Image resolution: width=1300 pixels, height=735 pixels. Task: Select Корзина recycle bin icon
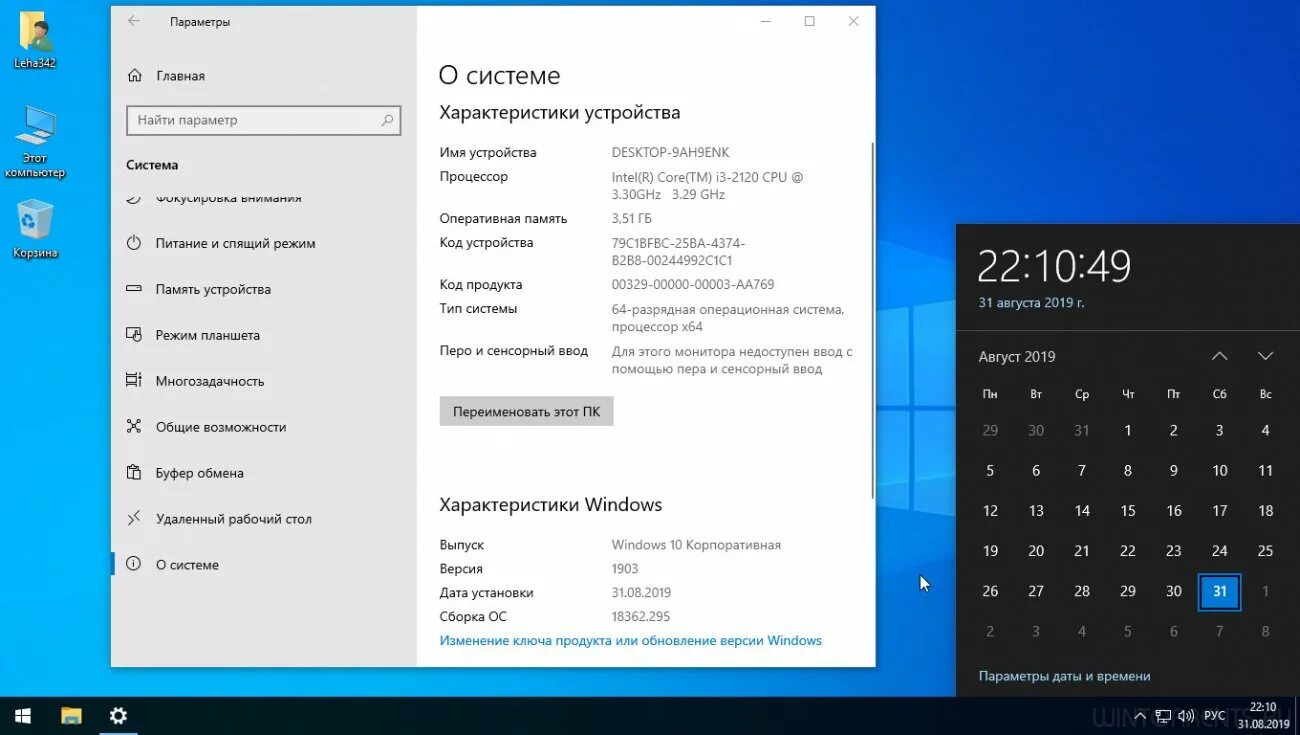[35, 229]
